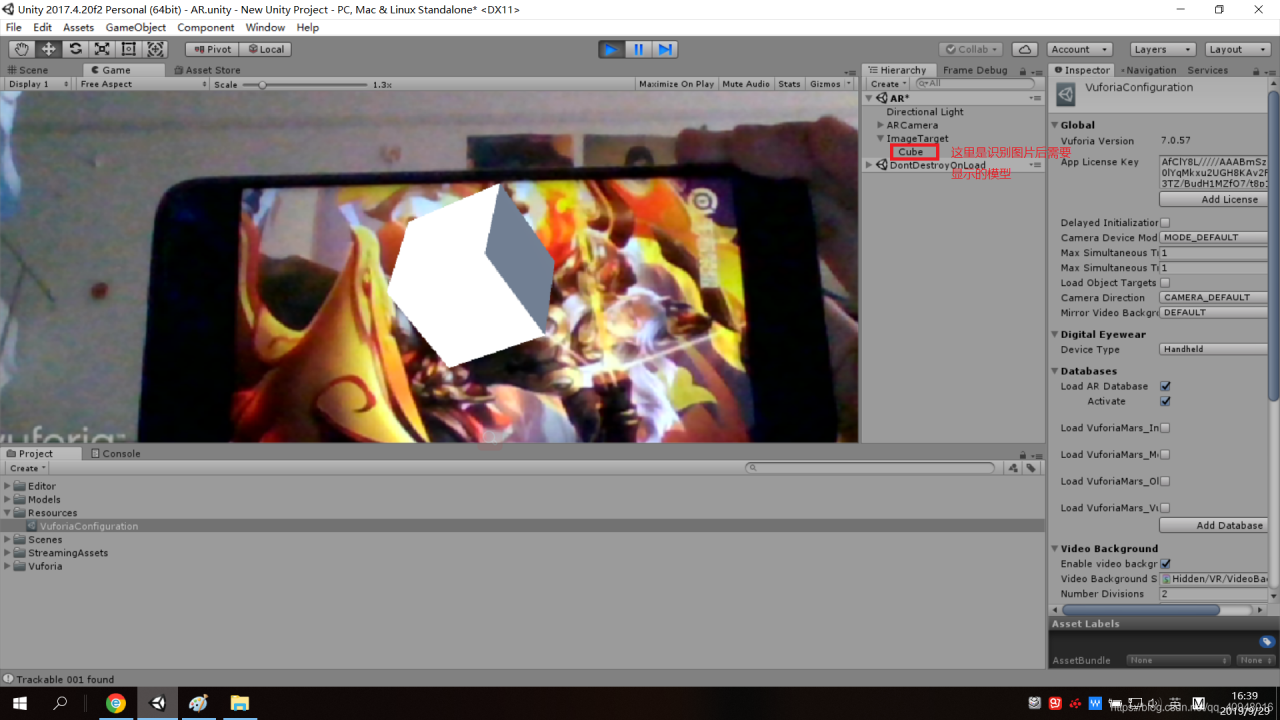Select the Move tool in the toolbar
Image resolution: width=1280 pixels, height=720 pixels.
48,49
